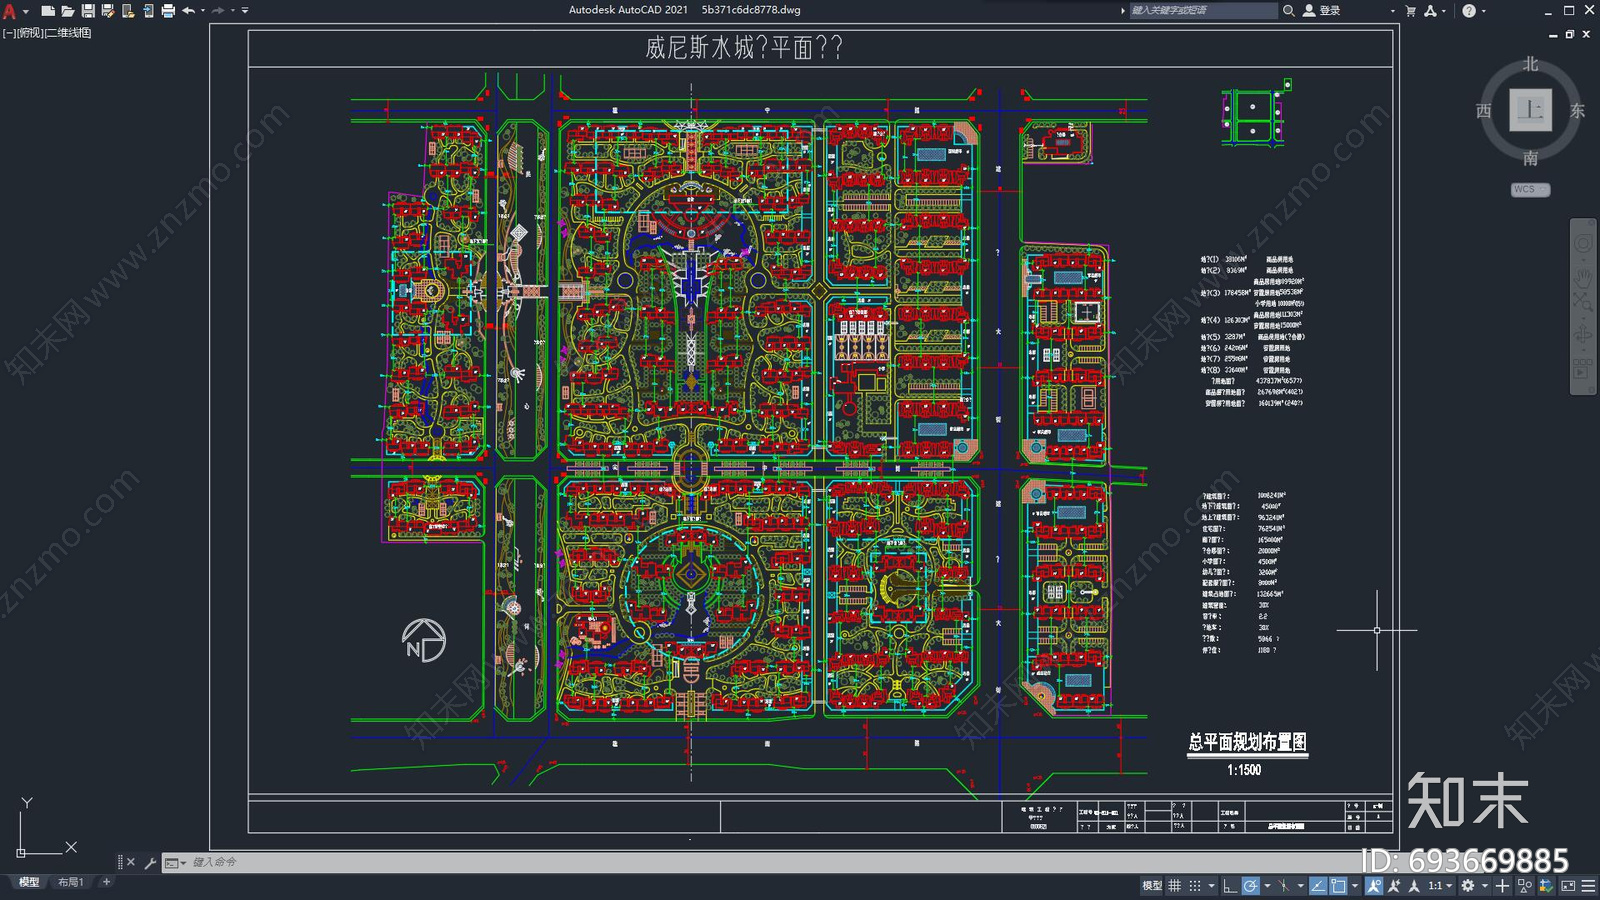Click 东 on the ViewCube compass

pyautogui.click(x=1578, y=112)
